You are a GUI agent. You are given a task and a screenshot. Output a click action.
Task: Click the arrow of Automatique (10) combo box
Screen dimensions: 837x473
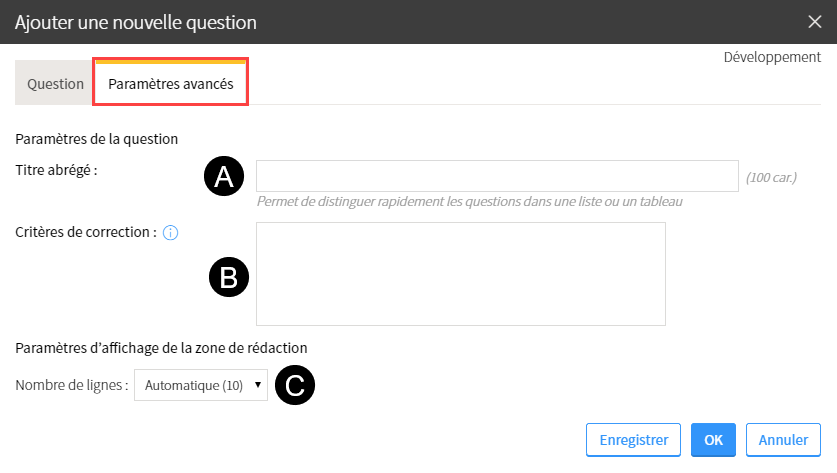258,385
